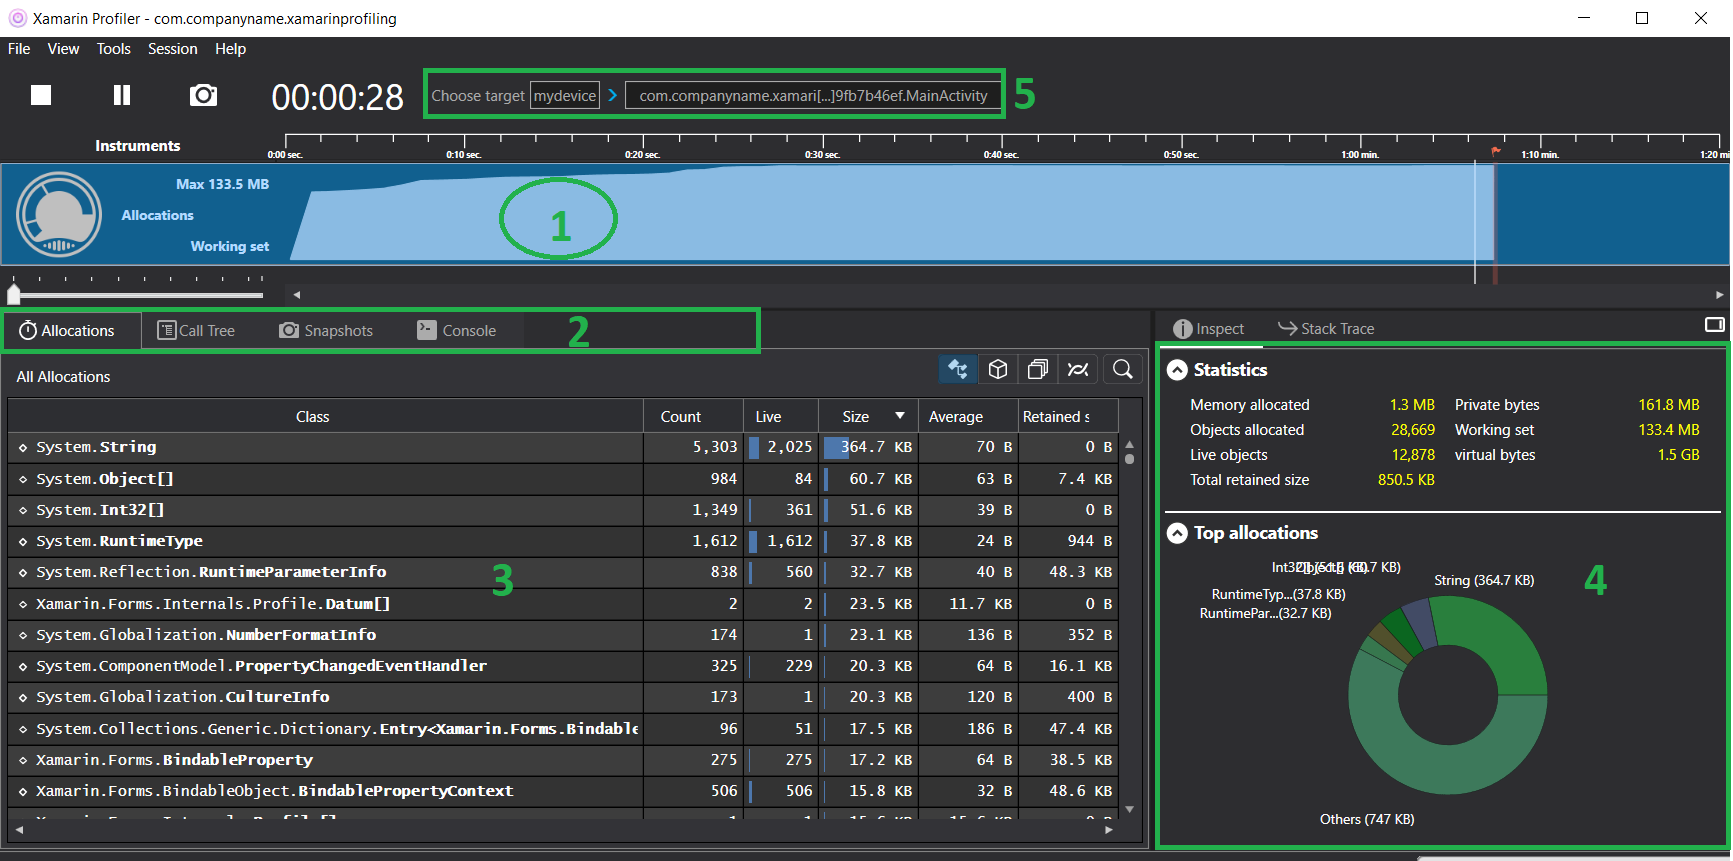Screen dimensions: 1733x861
Task: Expand the System.String row
Action: tap(23, 448)
